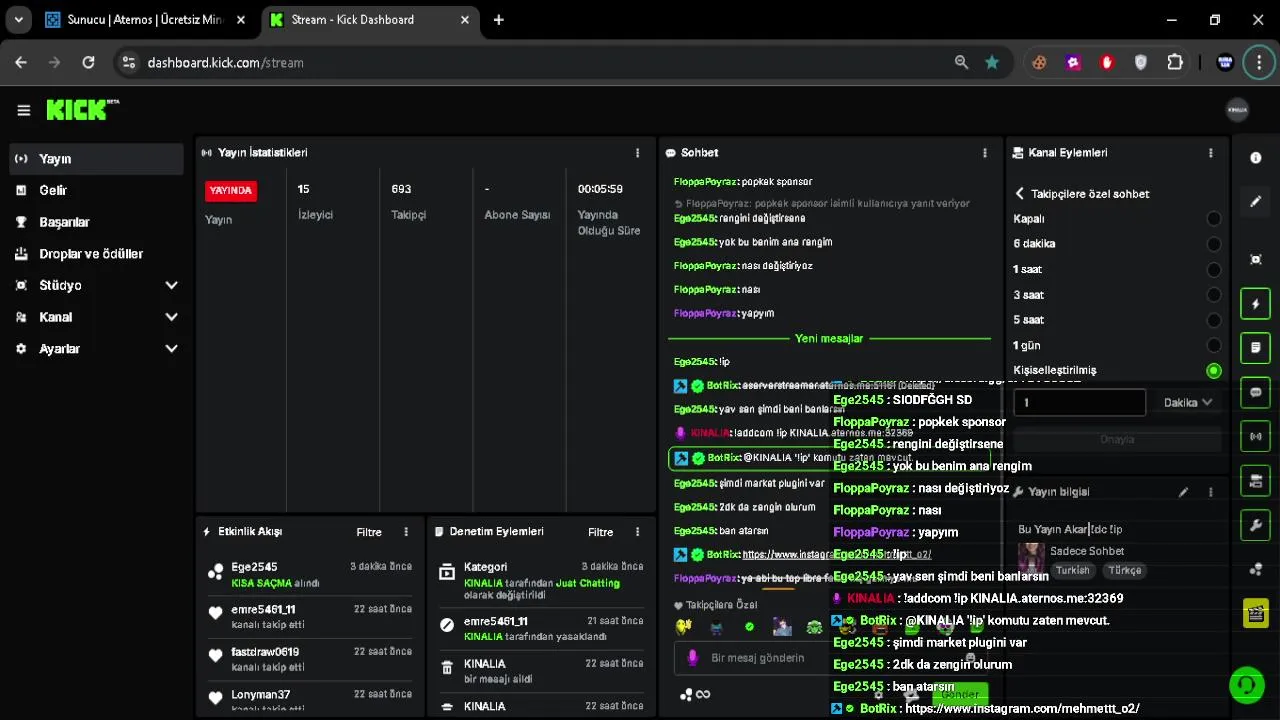Open the Chrome extensions puzzle icon
The height and width of the screenshot is (720, 1280).
(x=1175, y=62)
